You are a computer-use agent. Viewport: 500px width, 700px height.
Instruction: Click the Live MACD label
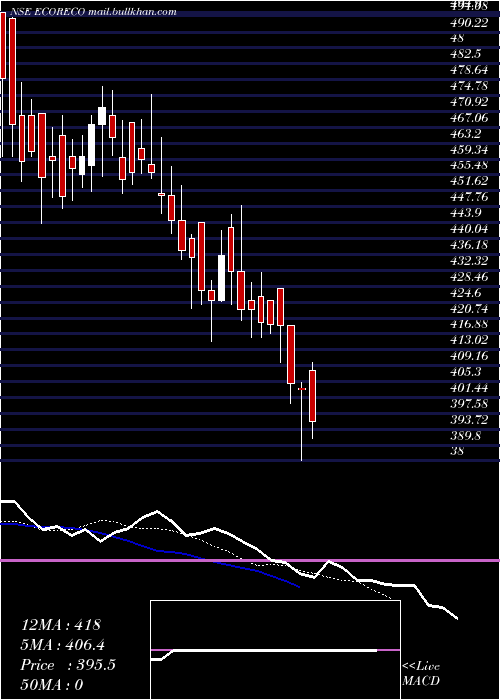click(x=421, y=673)
